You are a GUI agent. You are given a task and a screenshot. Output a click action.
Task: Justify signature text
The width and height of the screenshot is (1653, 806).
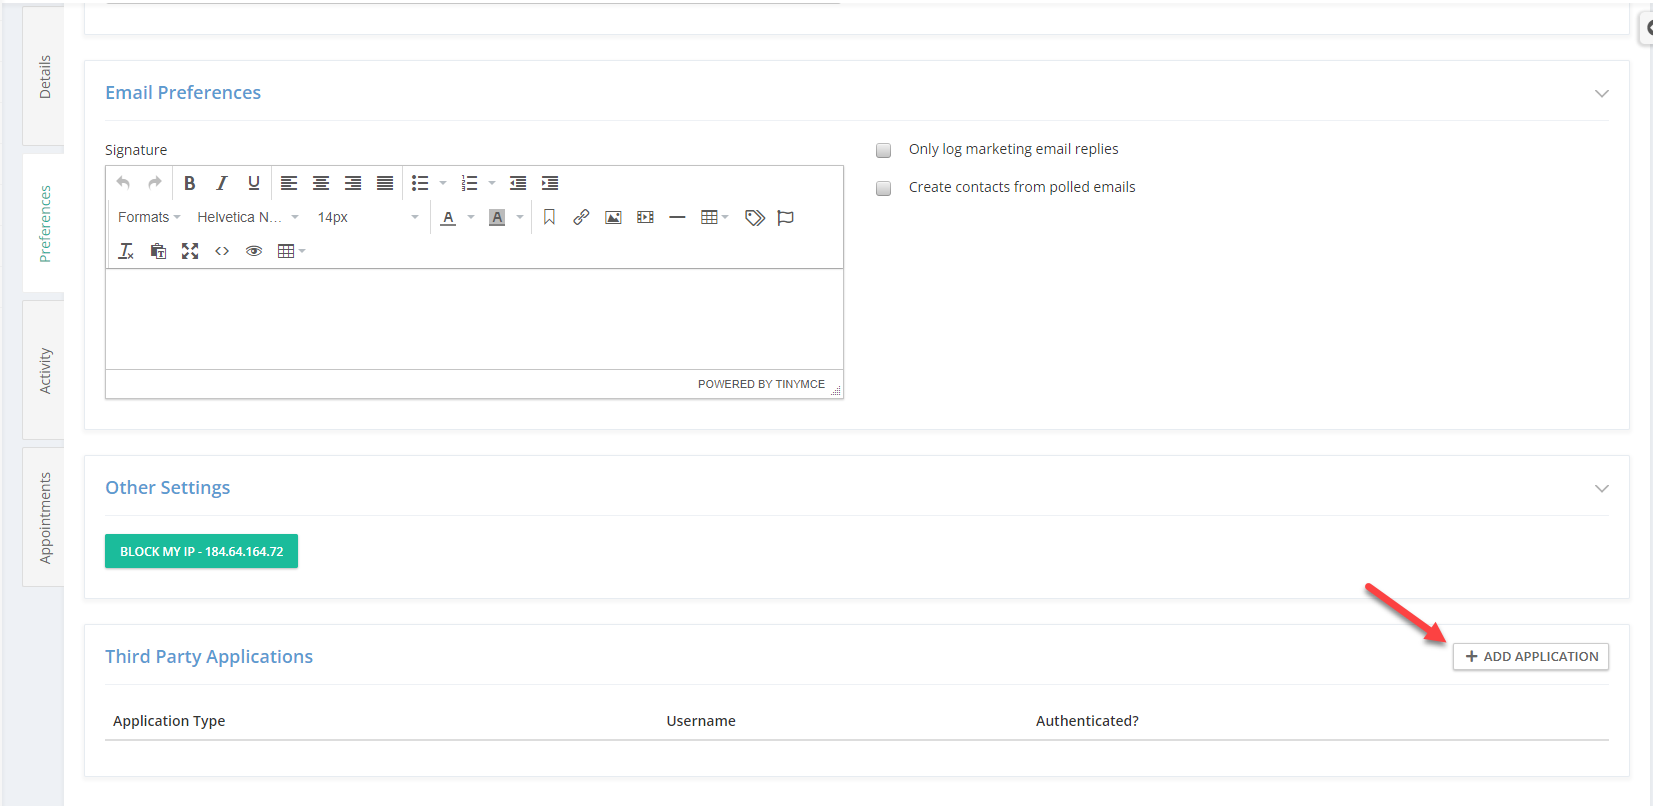385,183
